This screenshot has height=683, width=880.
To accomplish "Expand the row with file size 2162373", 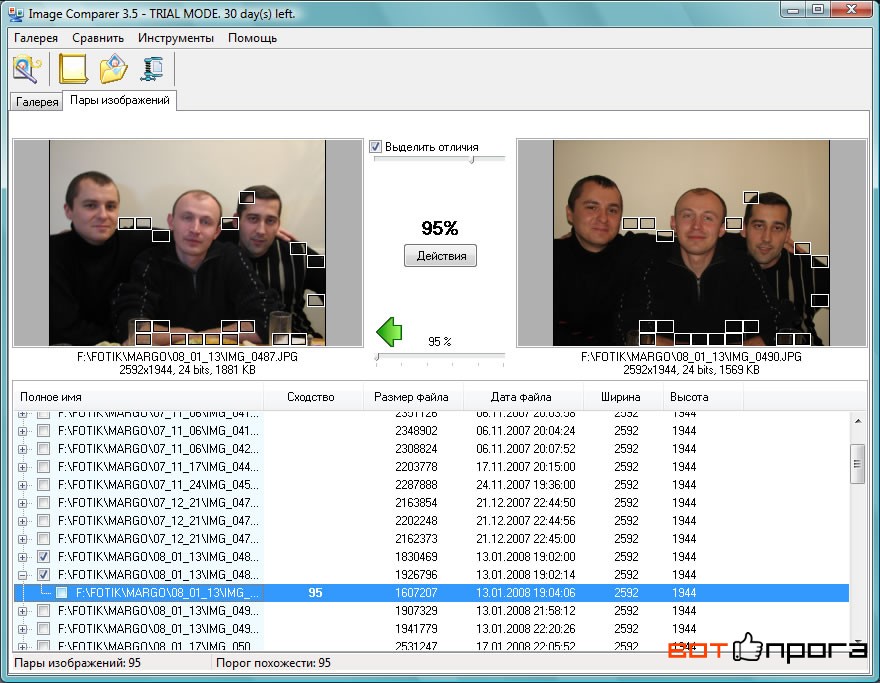I will 22,539.
